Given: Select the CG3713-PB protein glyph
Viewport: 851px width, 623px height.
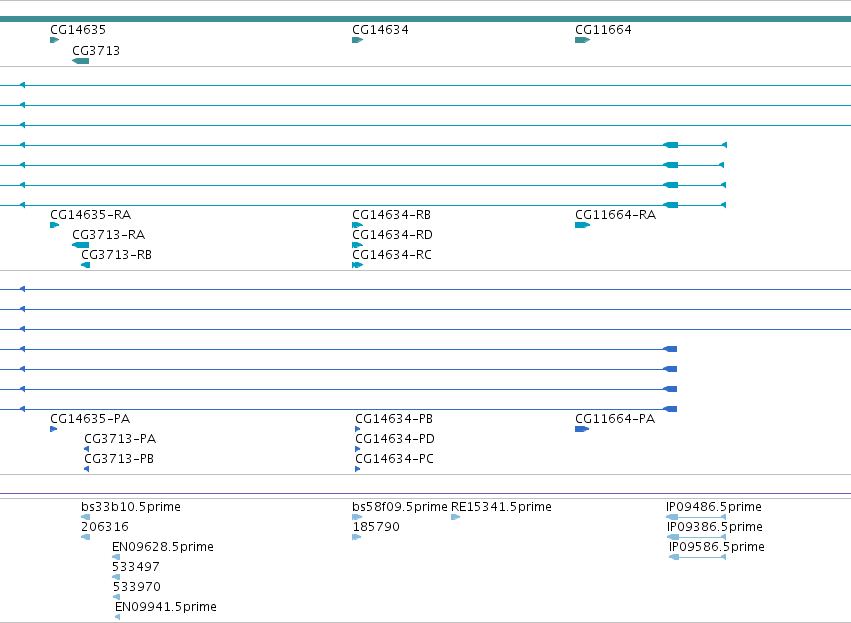Looking at the screenshot, I should pos(86,469).
